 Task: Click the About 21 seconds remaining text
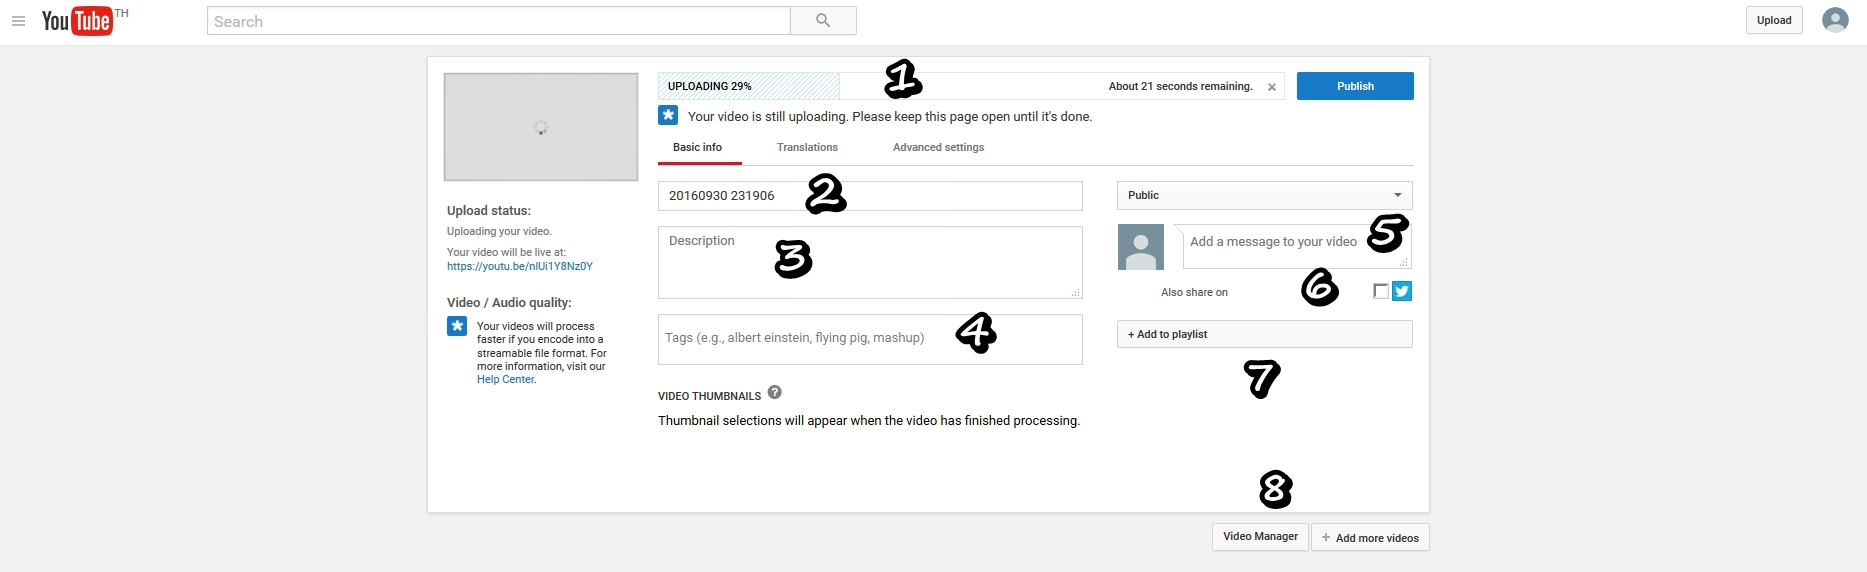[x=1180, y=86]
